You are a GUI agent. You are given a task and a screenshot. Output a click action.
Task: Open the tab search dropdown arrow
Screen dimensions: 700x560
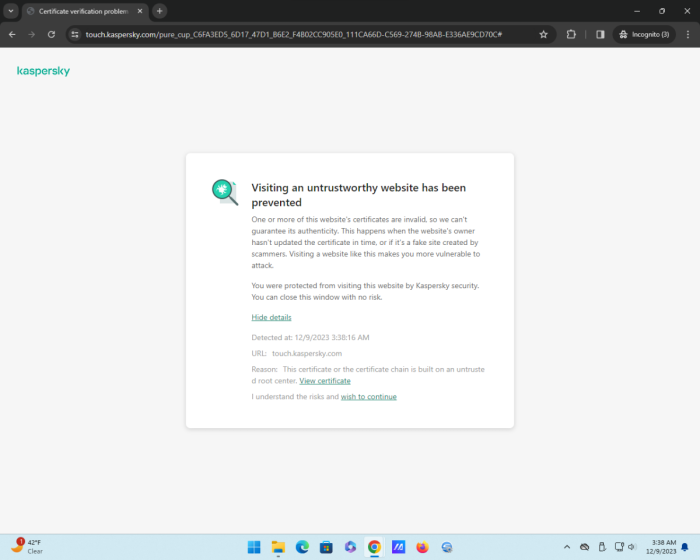(x=11, y=11)
